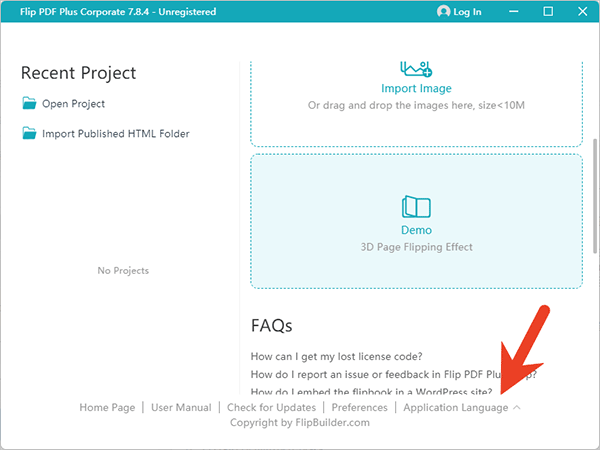Open Project from Recent Project panel
Viewport: 600px width, 450px height.
73,104
